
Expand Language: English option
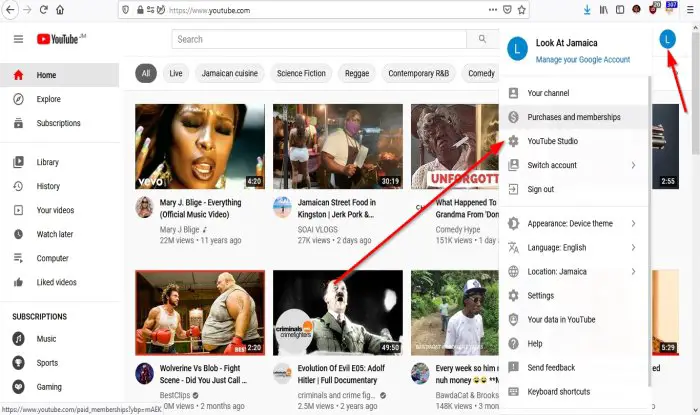pos(573,248)
